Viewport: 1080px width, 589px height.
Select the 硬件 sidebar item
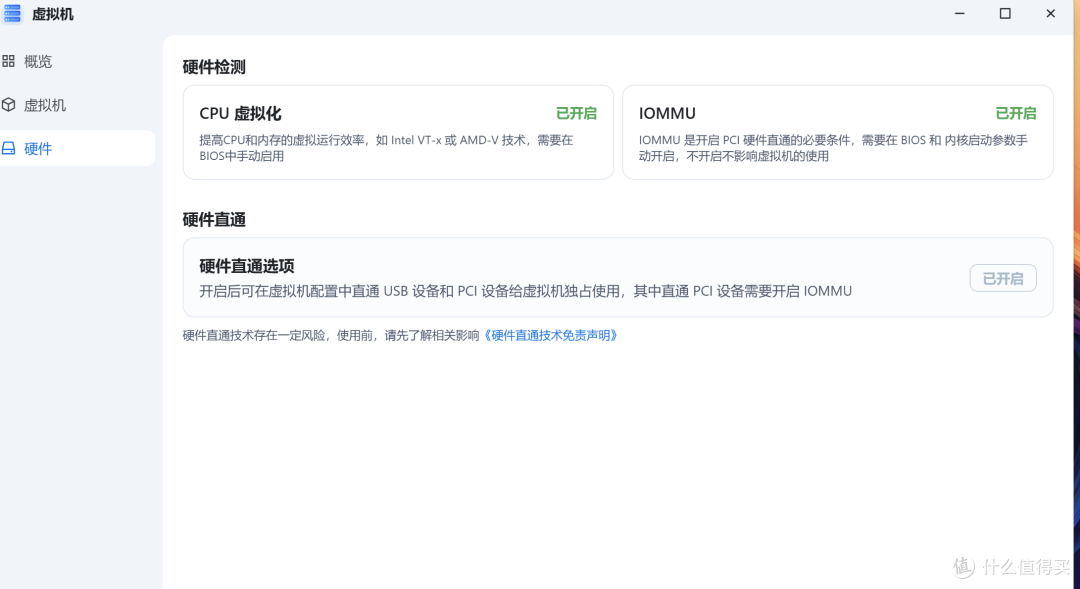(x=77, y=148)
